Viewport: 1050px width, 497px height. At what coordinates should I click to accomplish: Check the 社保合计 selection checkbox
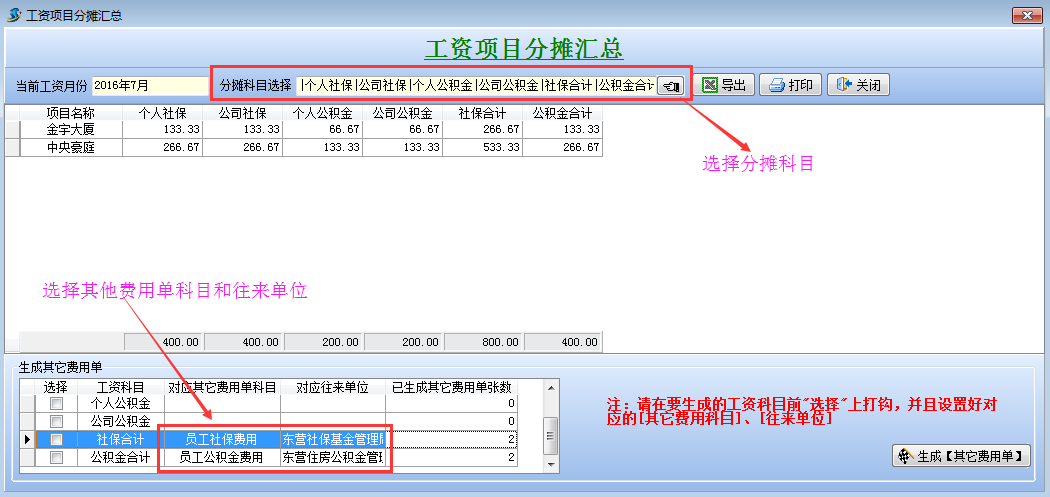[56, 439]
